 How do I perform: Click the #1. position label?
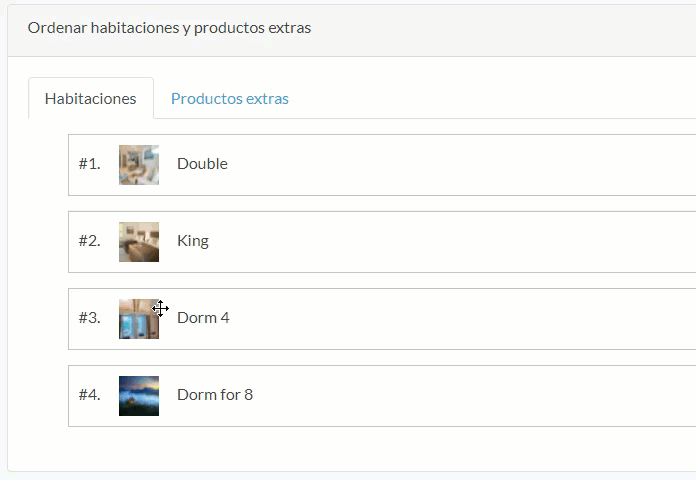click(x=90, y=164)
